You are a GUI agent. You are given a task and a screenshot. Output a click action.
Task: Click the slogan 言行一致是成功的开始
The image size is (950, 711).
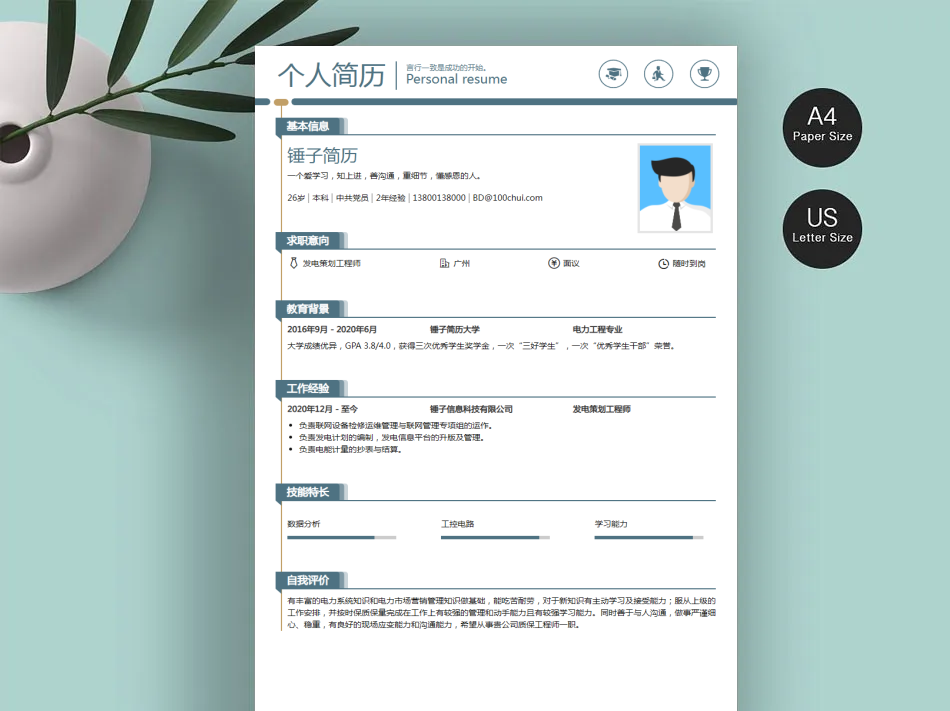pyautogui.click(x=446, y=67)
